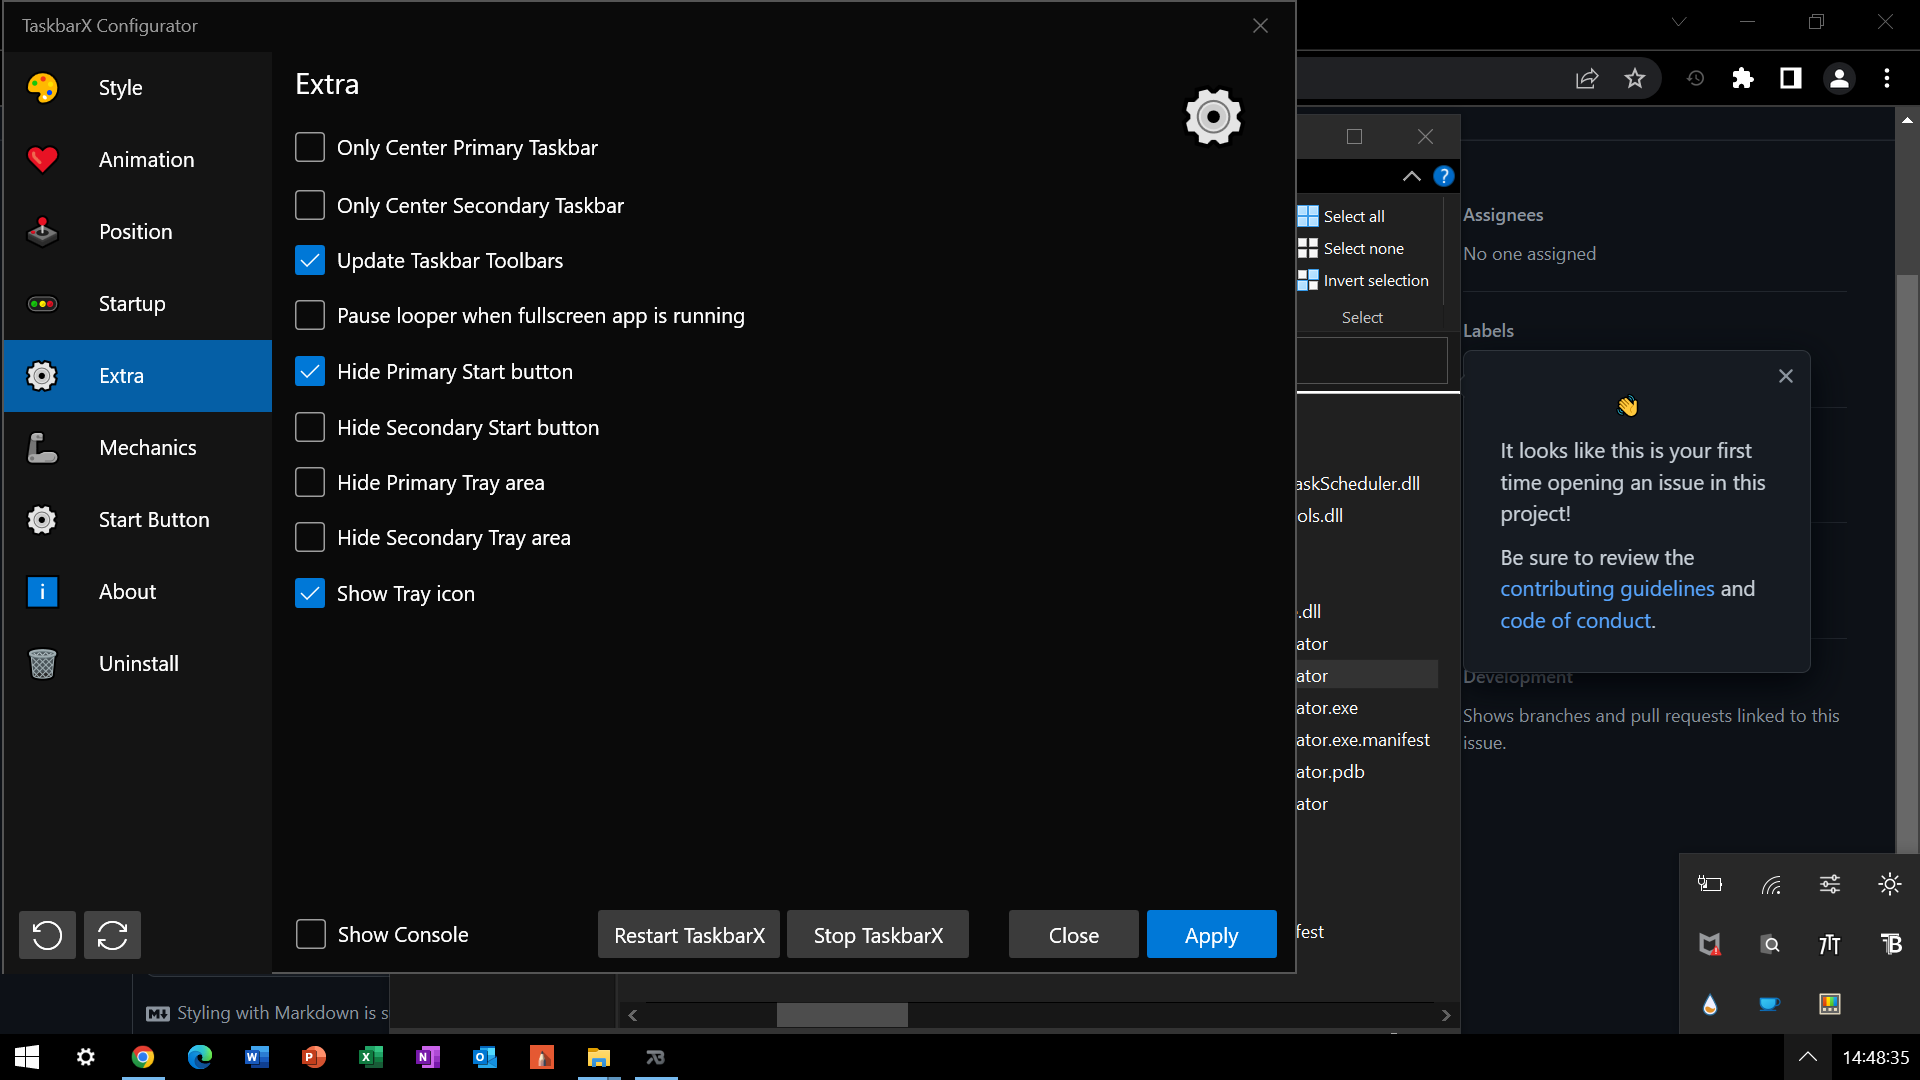The height and width of the screenshot is (1080, 1920).
Task: Click the Uninstall trash icon
Action: (x=42, y=663)
